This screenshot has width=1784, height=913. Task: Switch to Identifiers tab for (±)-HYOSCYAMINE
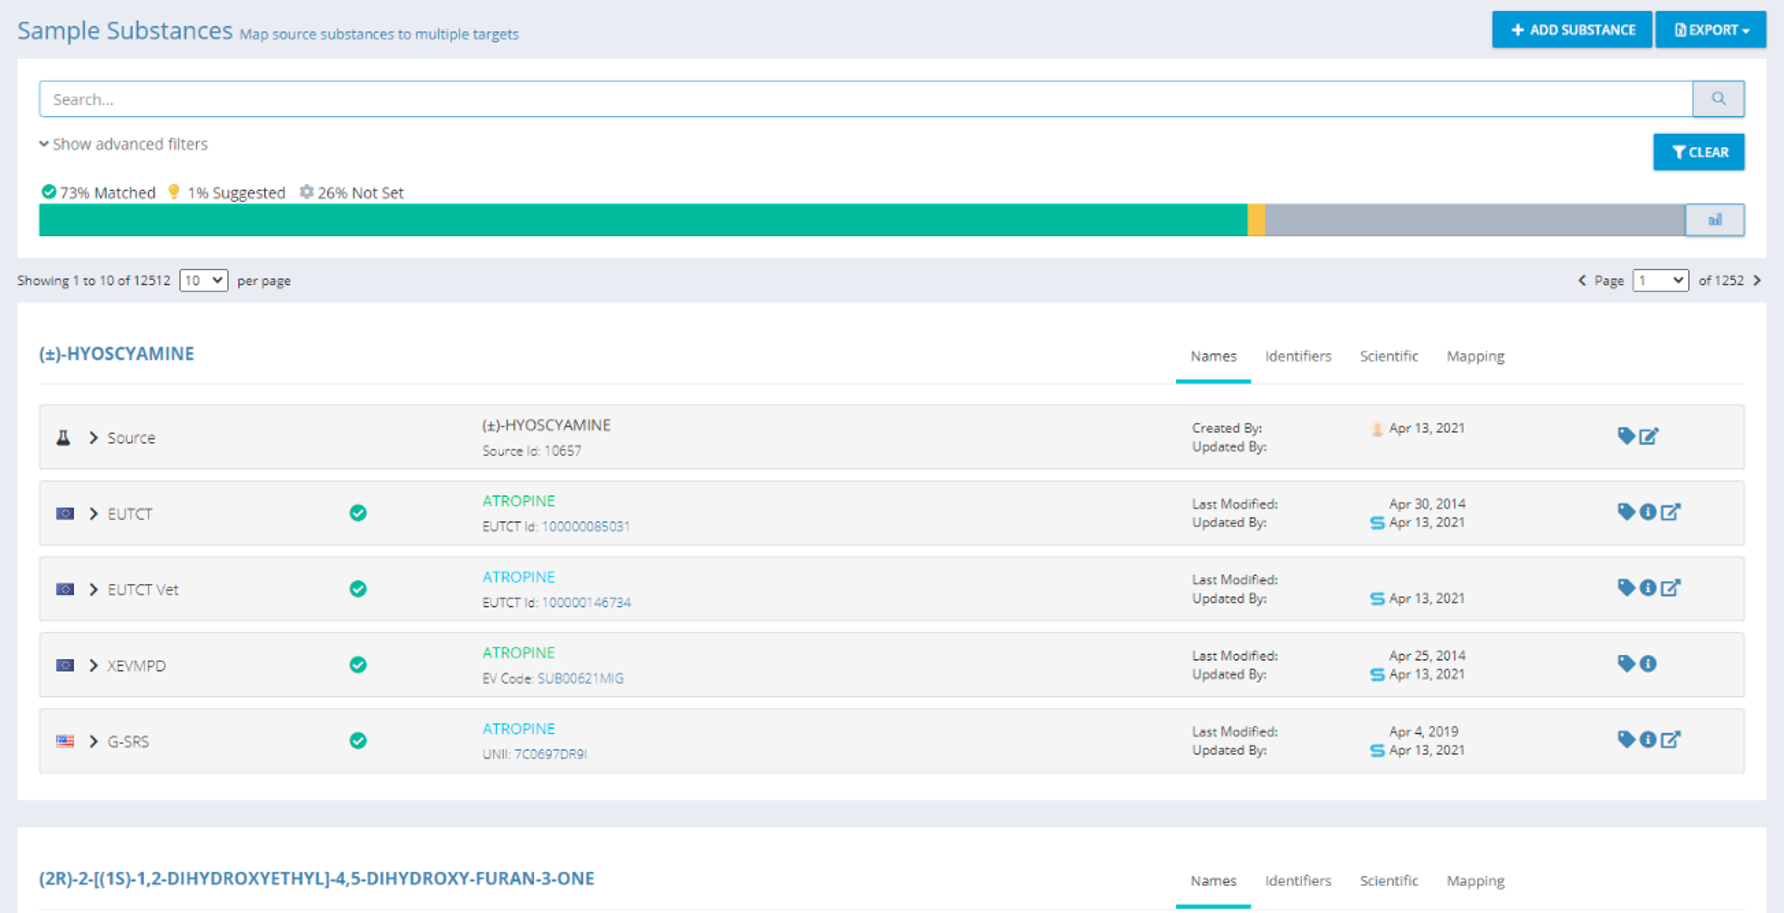(x=1297, y=356)
